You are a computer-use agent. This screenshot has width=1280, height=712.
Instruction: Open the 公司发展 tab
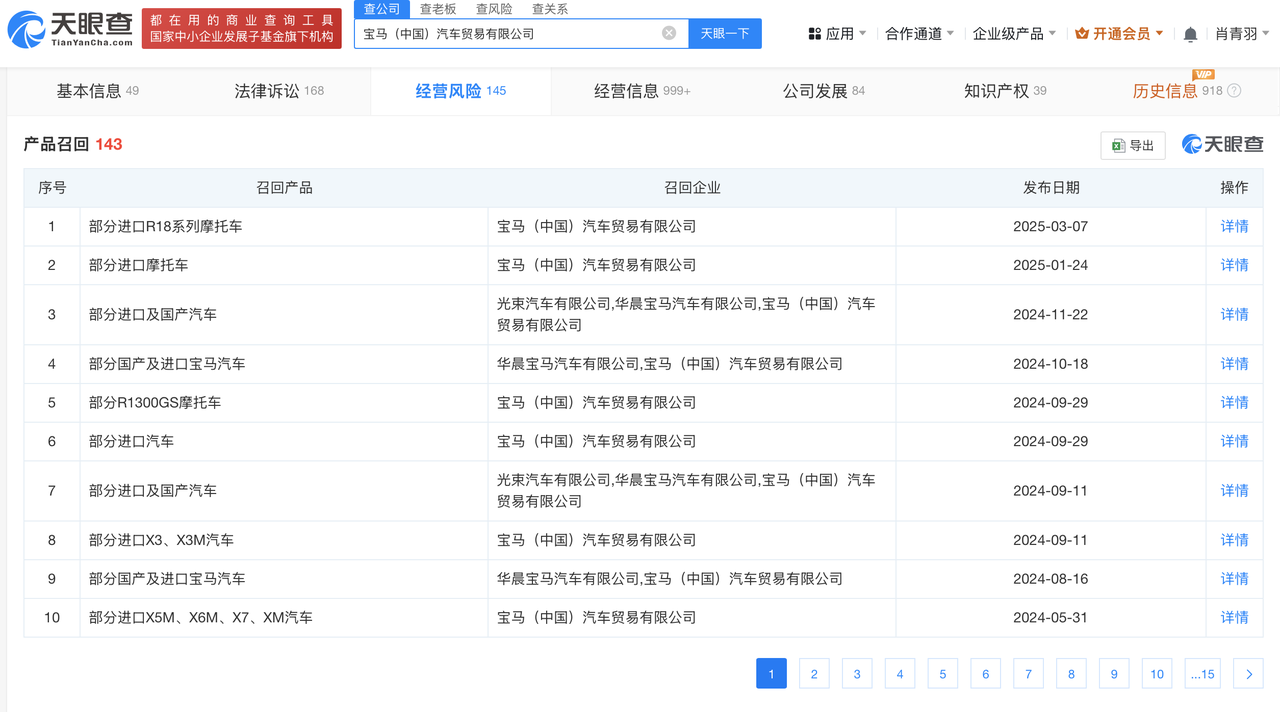pyautogui.click(x=823, y=91)
